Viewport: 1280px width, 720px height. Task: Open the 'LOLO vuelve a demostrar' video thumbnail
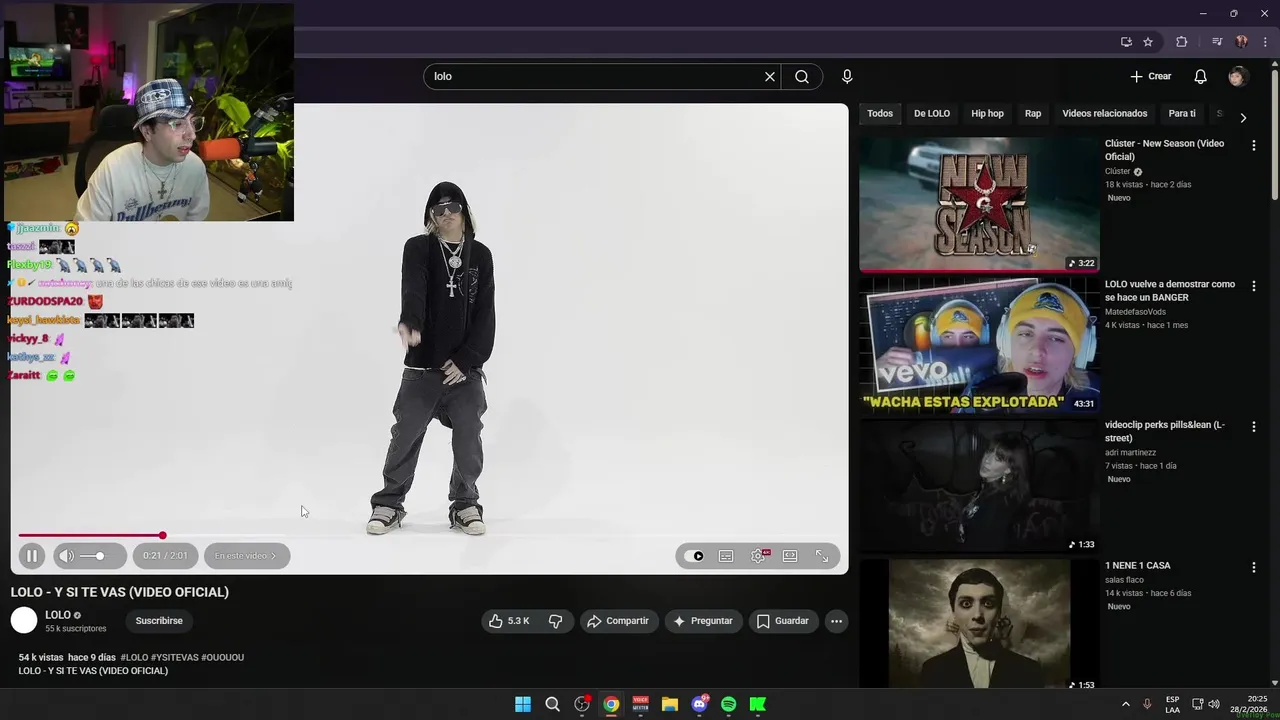979,345
